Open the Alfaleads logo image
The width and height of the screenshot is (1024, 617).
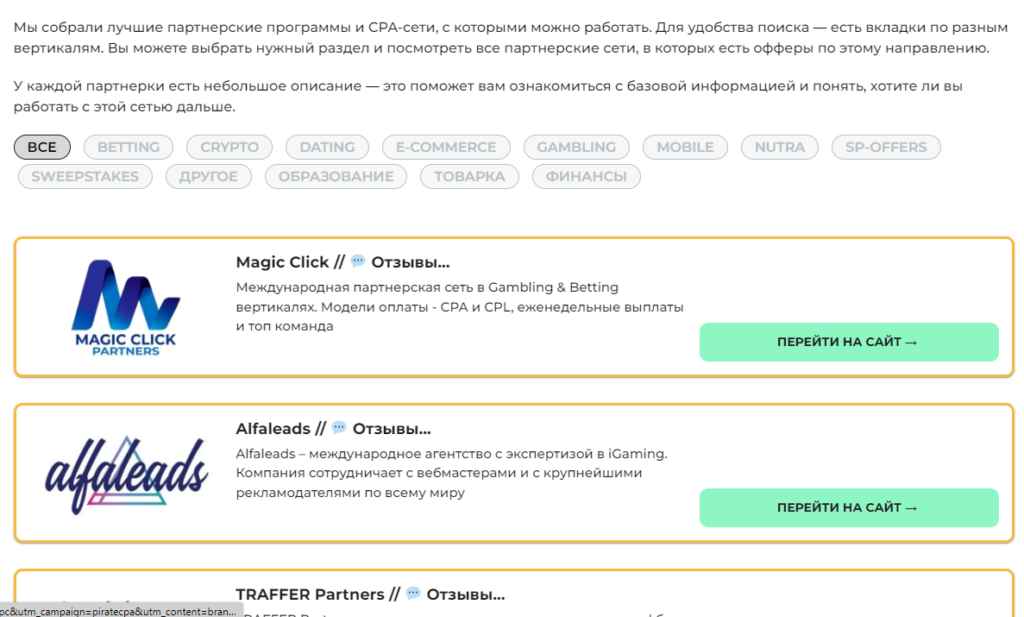(126, 473)
